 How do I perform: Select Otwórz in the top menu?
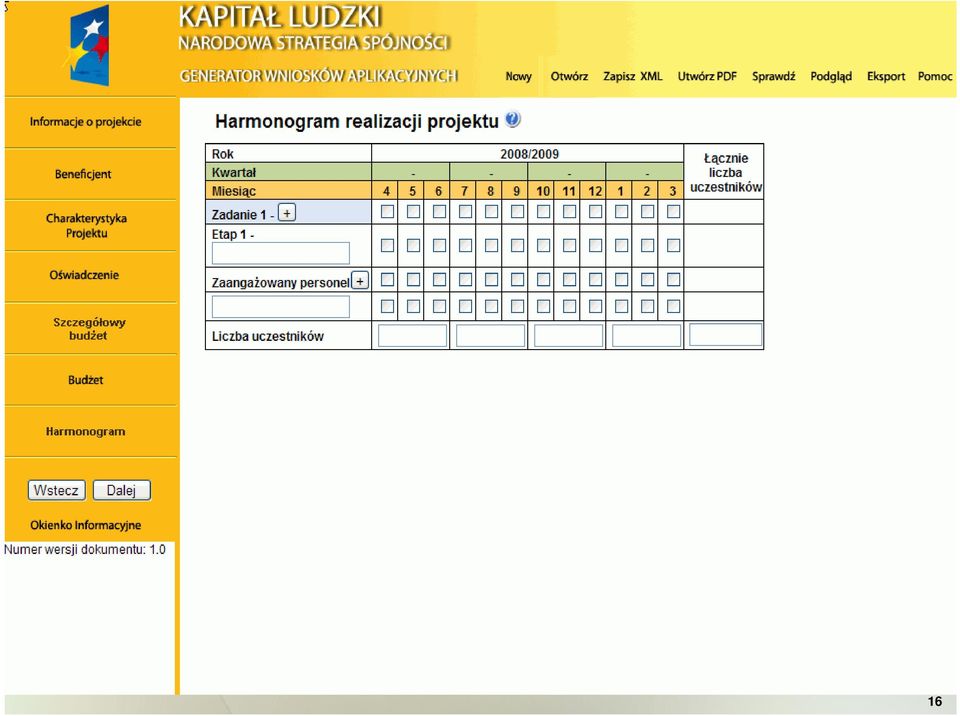pyautogui.click(x=569, y=77)
